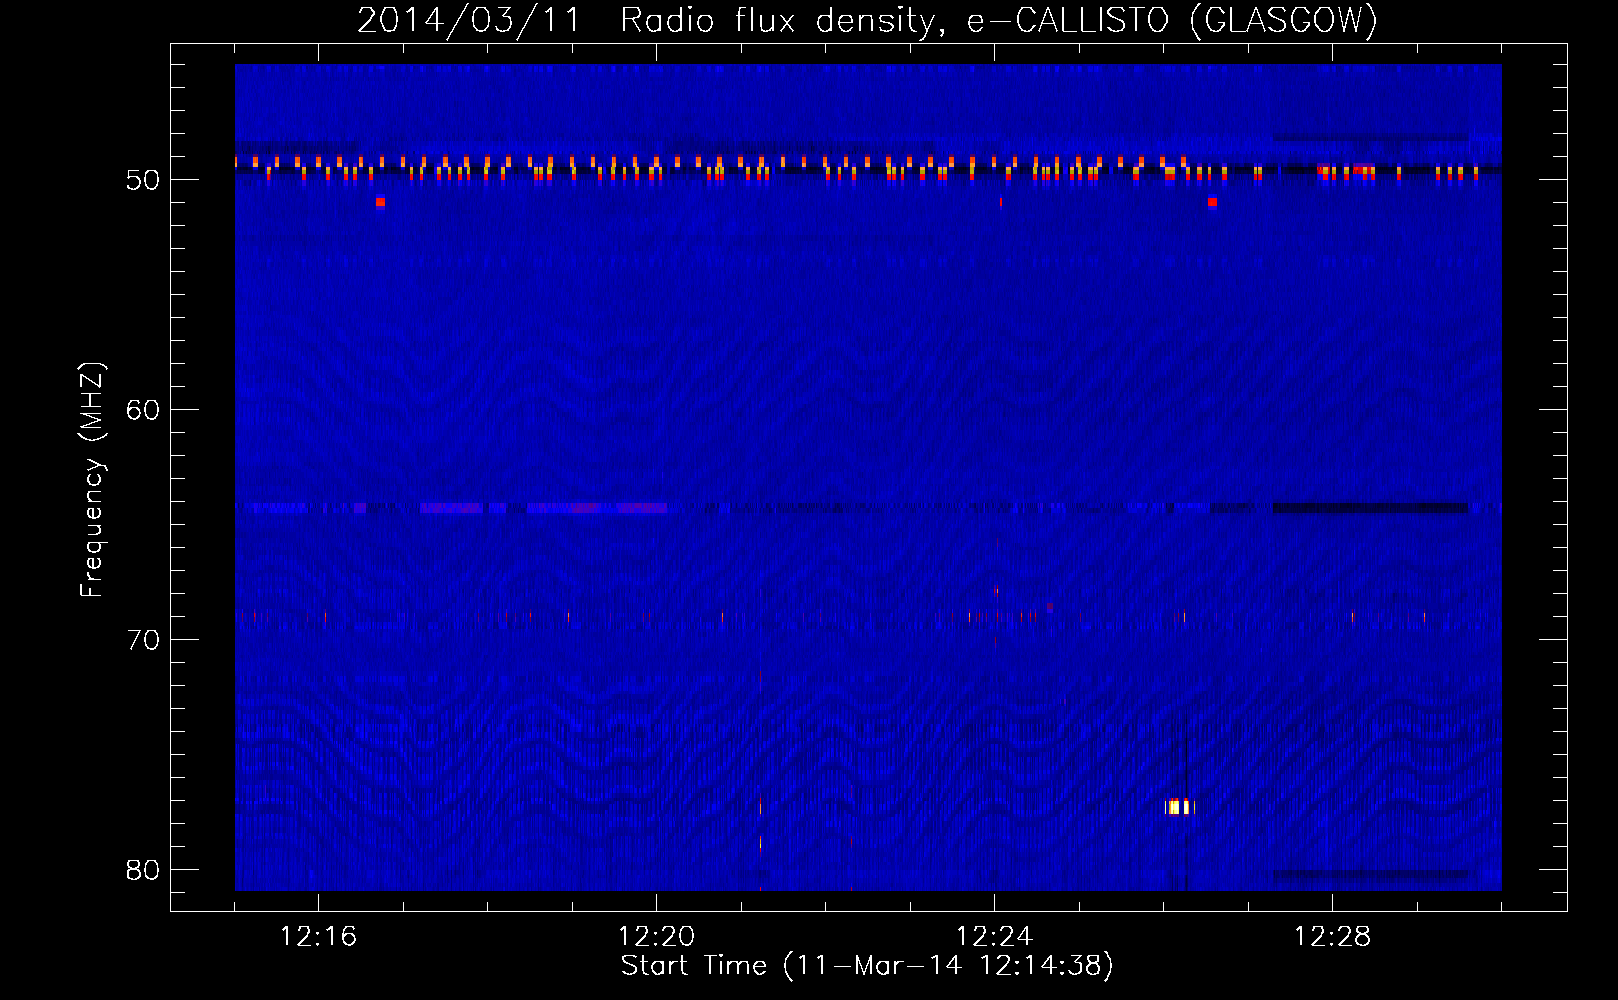The width and height of the screenshot is (1618, 1000).
Task: Click the plot title '2014/03/11 Radio flux density, e-CALLISTO (GLASGOW)'
Action: (867, 20)
